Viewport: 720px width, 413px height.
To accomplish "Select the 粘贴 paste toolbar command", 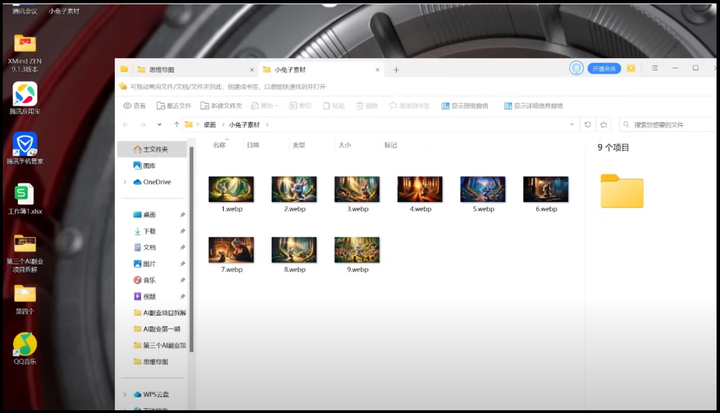I will coord(333,106).
